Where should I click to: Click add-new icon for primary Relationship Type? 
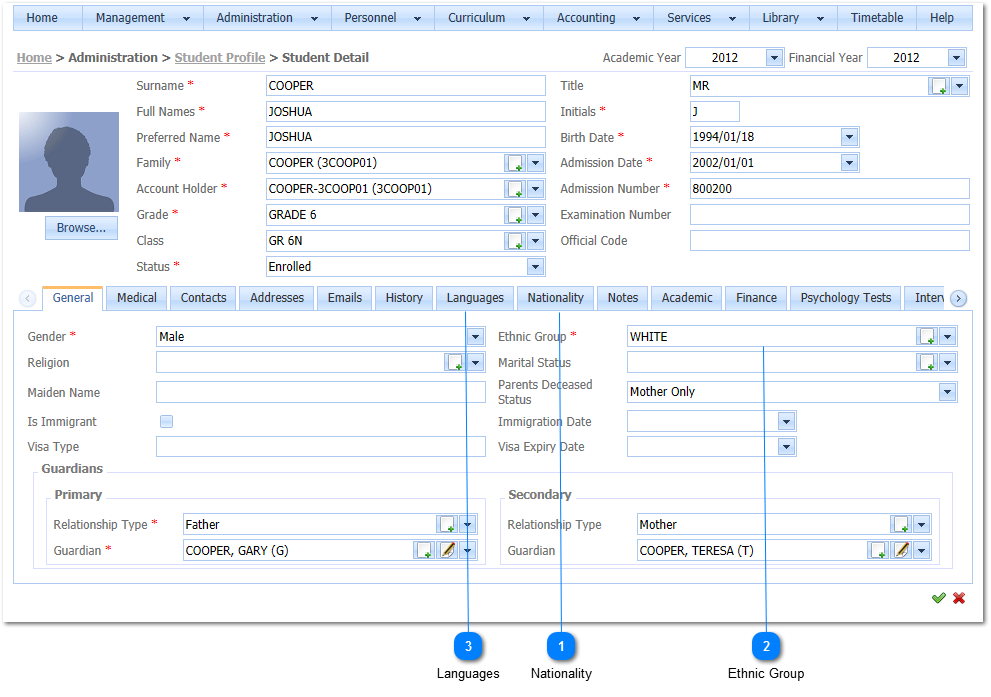(x=447, y=524)
